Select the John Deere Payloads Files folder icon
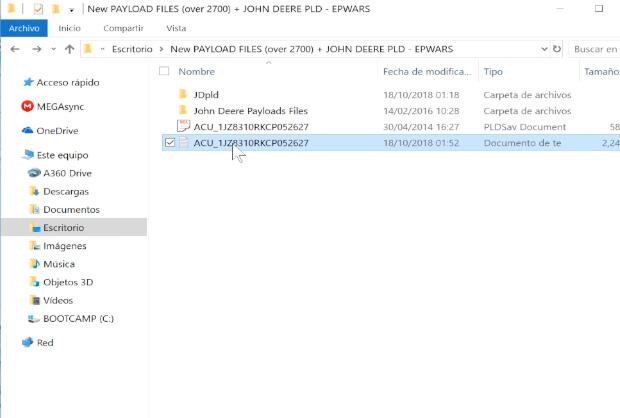The width and height of the screenshot is (620, 418). point(183,110)
